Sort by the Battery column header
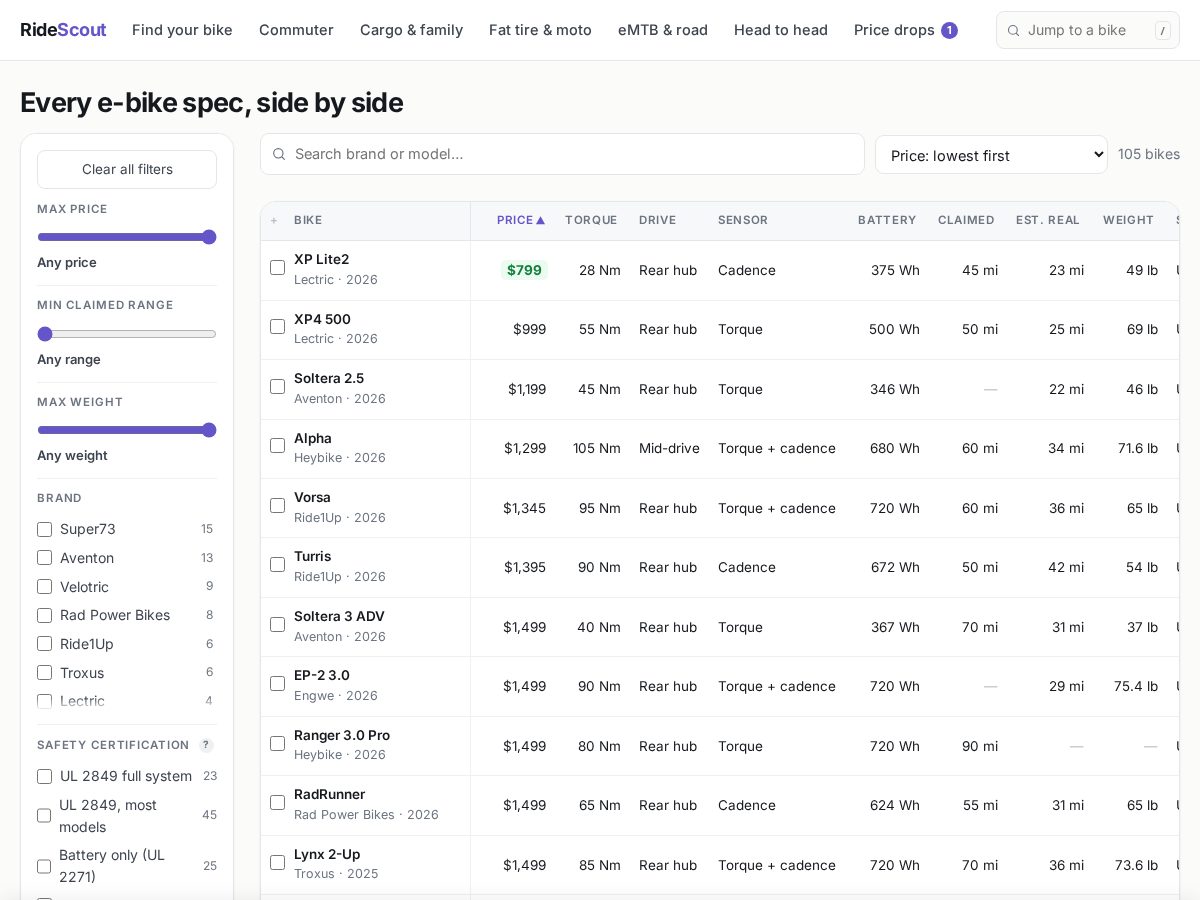This screenshot has width=1200, height=900. (x=887, y=220)
